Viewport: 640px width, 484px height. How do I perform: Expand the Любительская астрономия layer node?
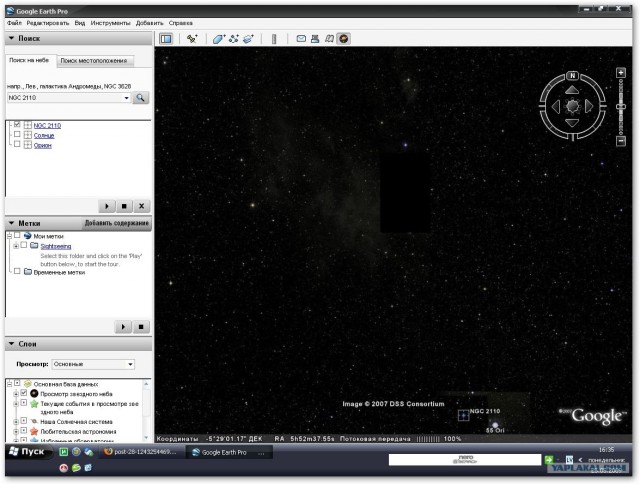coord(16,432)
